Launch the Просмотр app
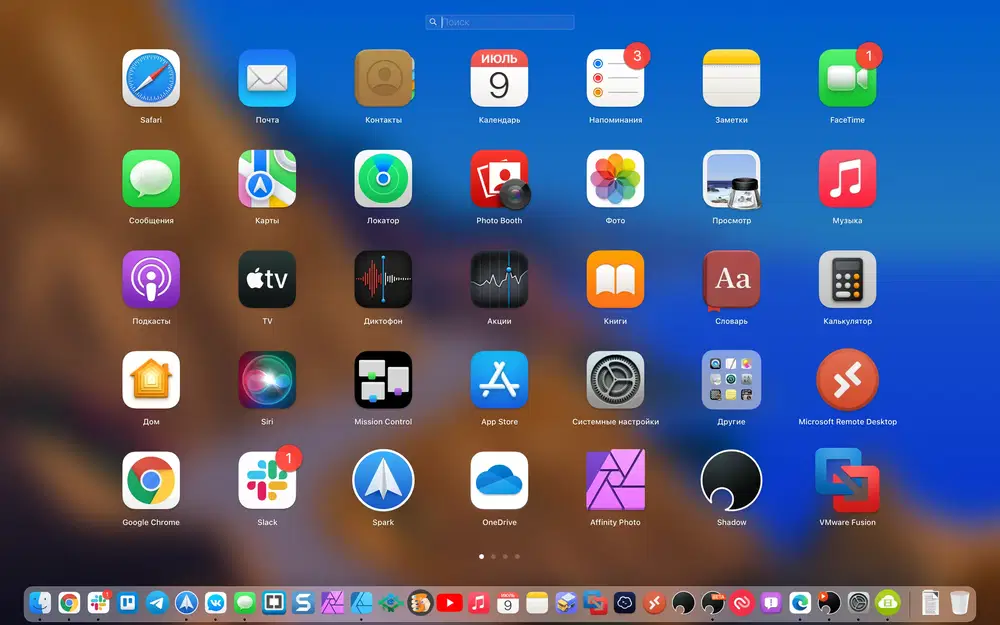The width and height of the screenshot is (1000, 625). pos(732,179)
